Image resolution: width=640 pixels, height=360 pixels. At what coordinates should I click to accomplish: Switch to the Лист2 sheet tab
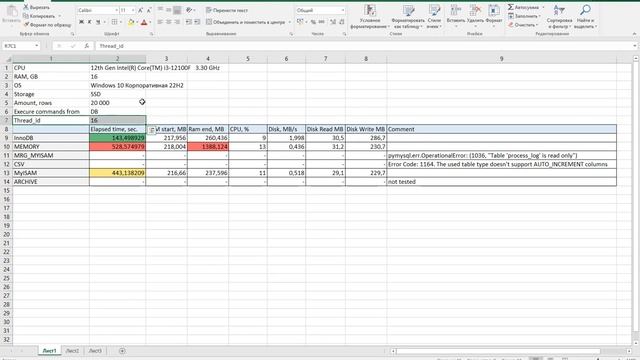tap(72, 351)
